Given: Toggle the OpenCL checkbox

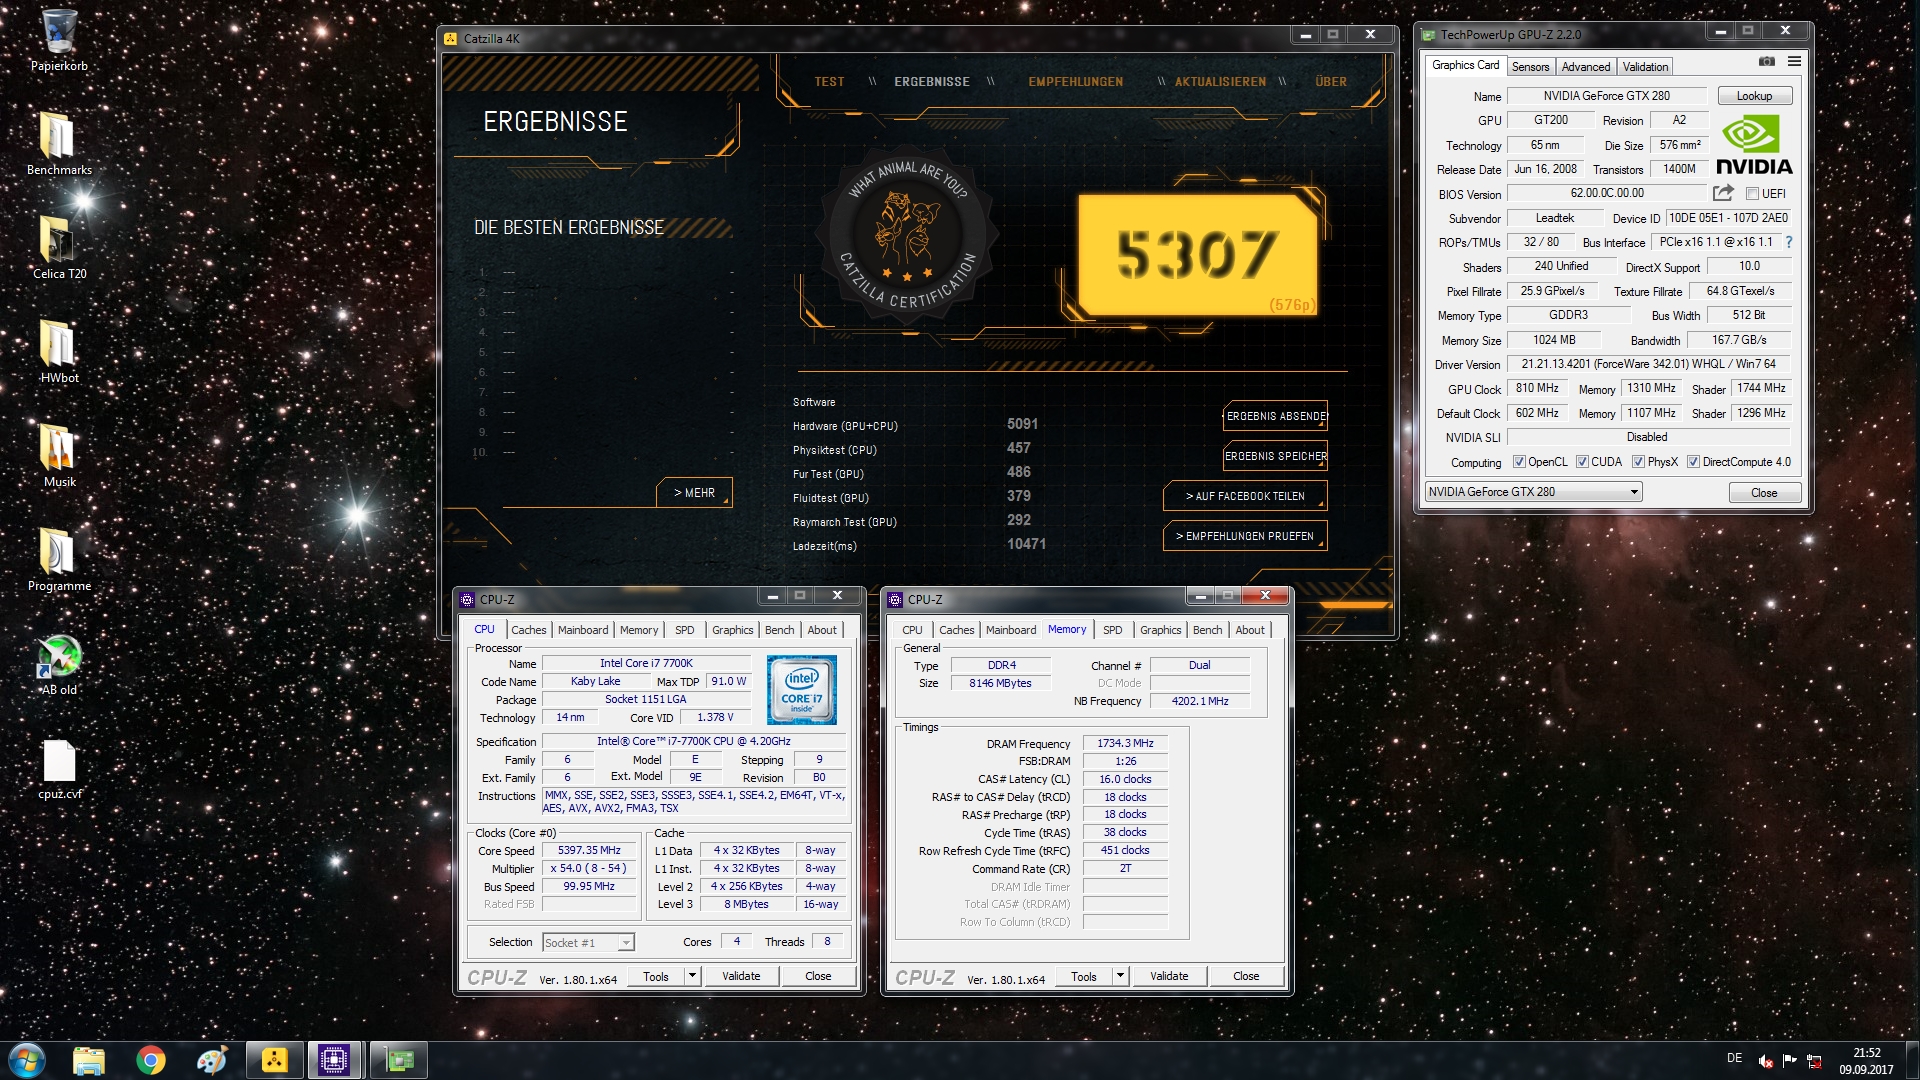Looking at the screenshot, I should point(1519,462).
